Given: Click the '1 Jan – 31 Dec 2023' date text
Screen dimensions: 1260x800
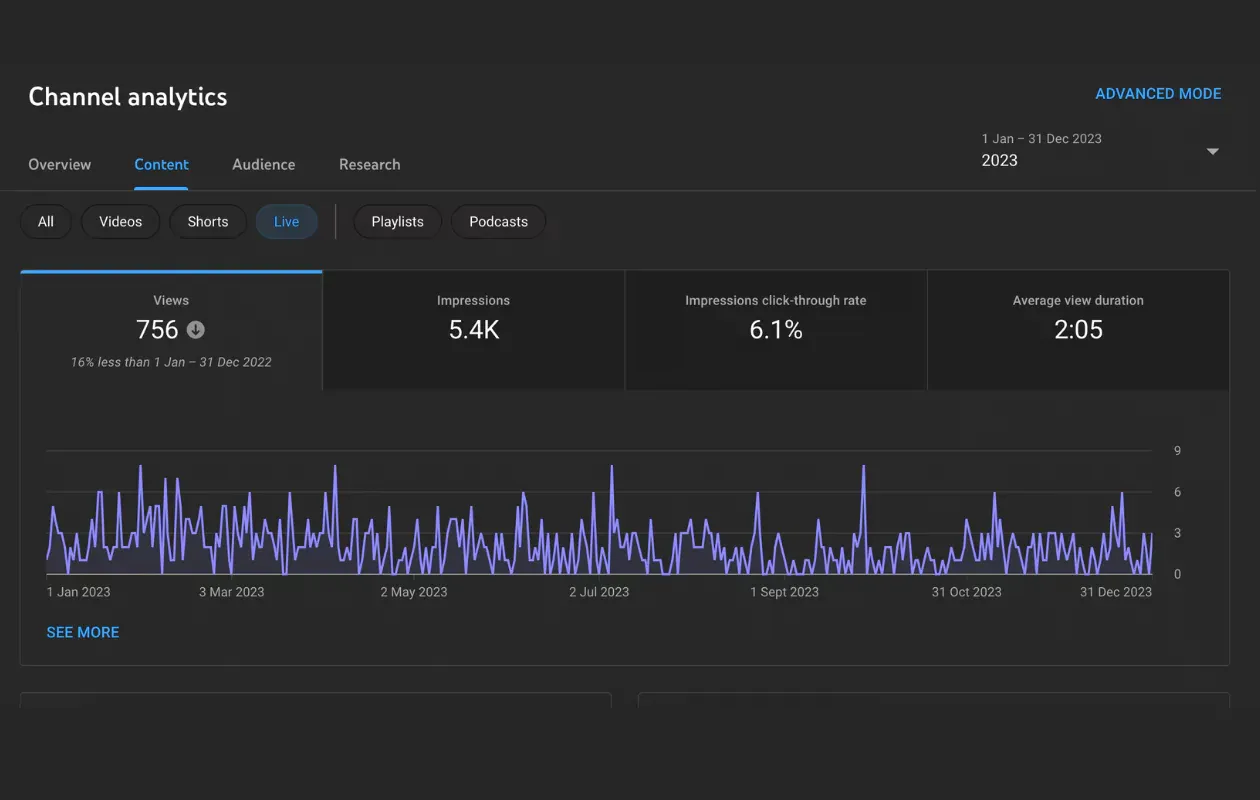Looking at the screenshot, I should click(x=1042, y=139).
